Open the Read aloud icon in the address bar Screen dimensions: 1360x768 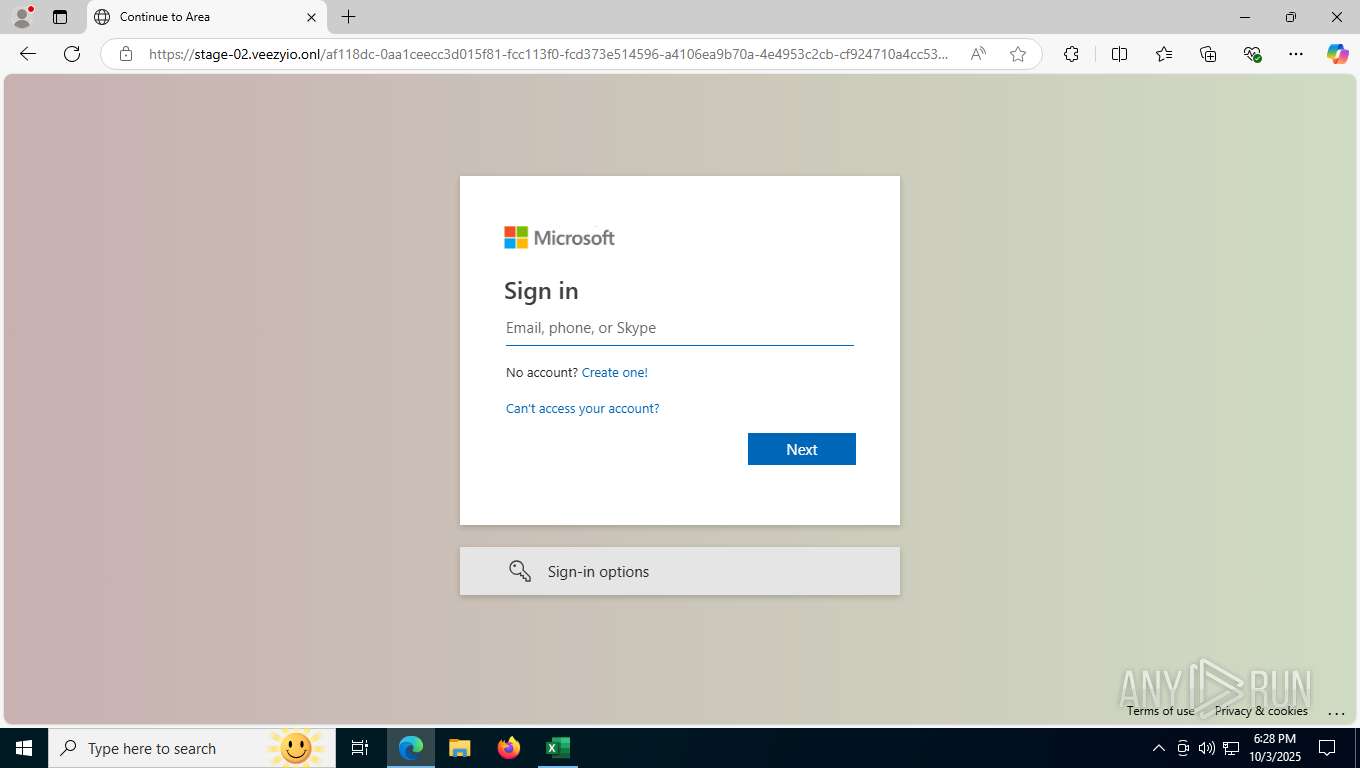978,54
